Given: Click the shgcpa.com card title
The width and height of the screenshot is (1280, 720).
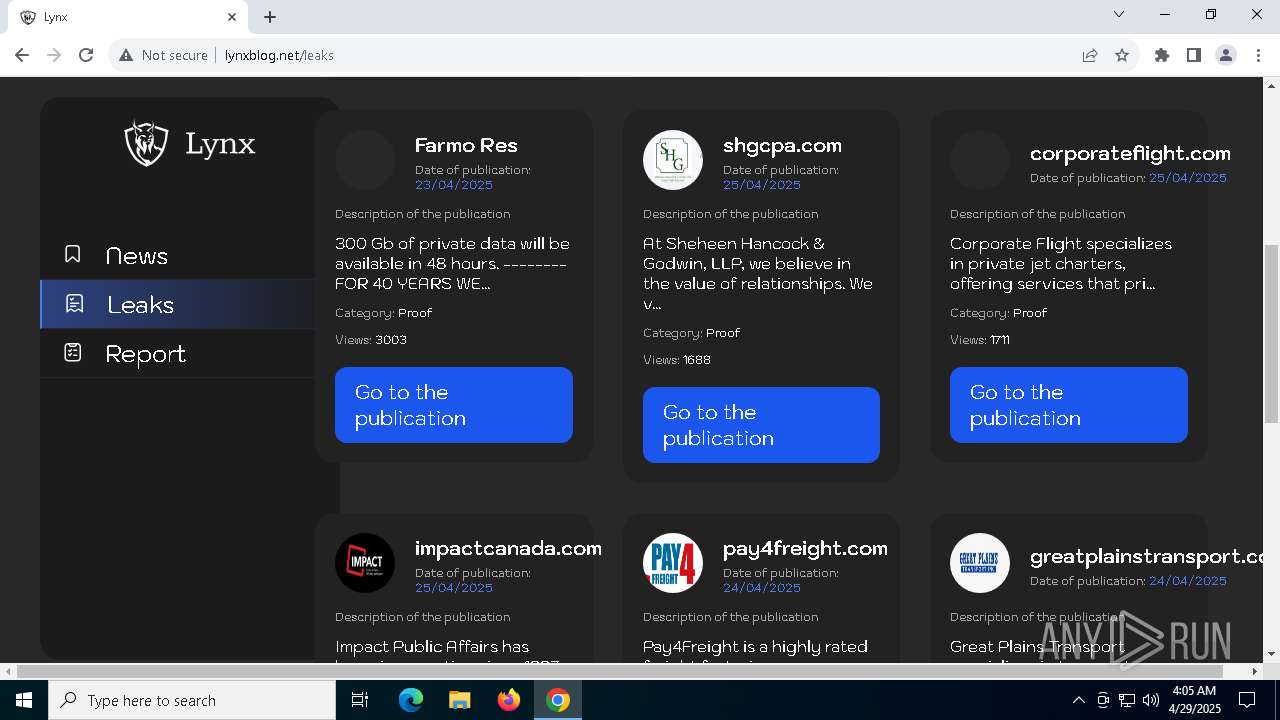Looking at the screenshot, I should tap(782, 145).
